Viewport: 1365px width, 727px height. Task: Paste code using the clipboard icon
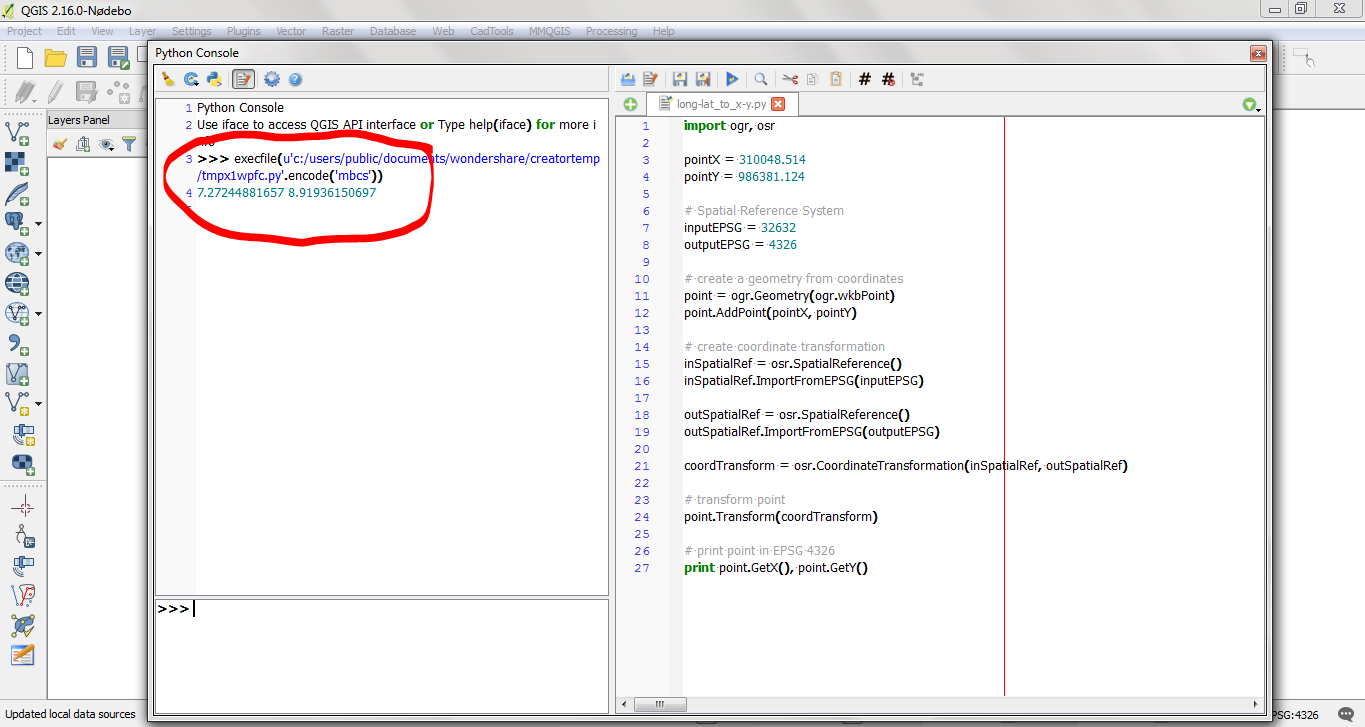pyautogui.click(x=837, y=78)
